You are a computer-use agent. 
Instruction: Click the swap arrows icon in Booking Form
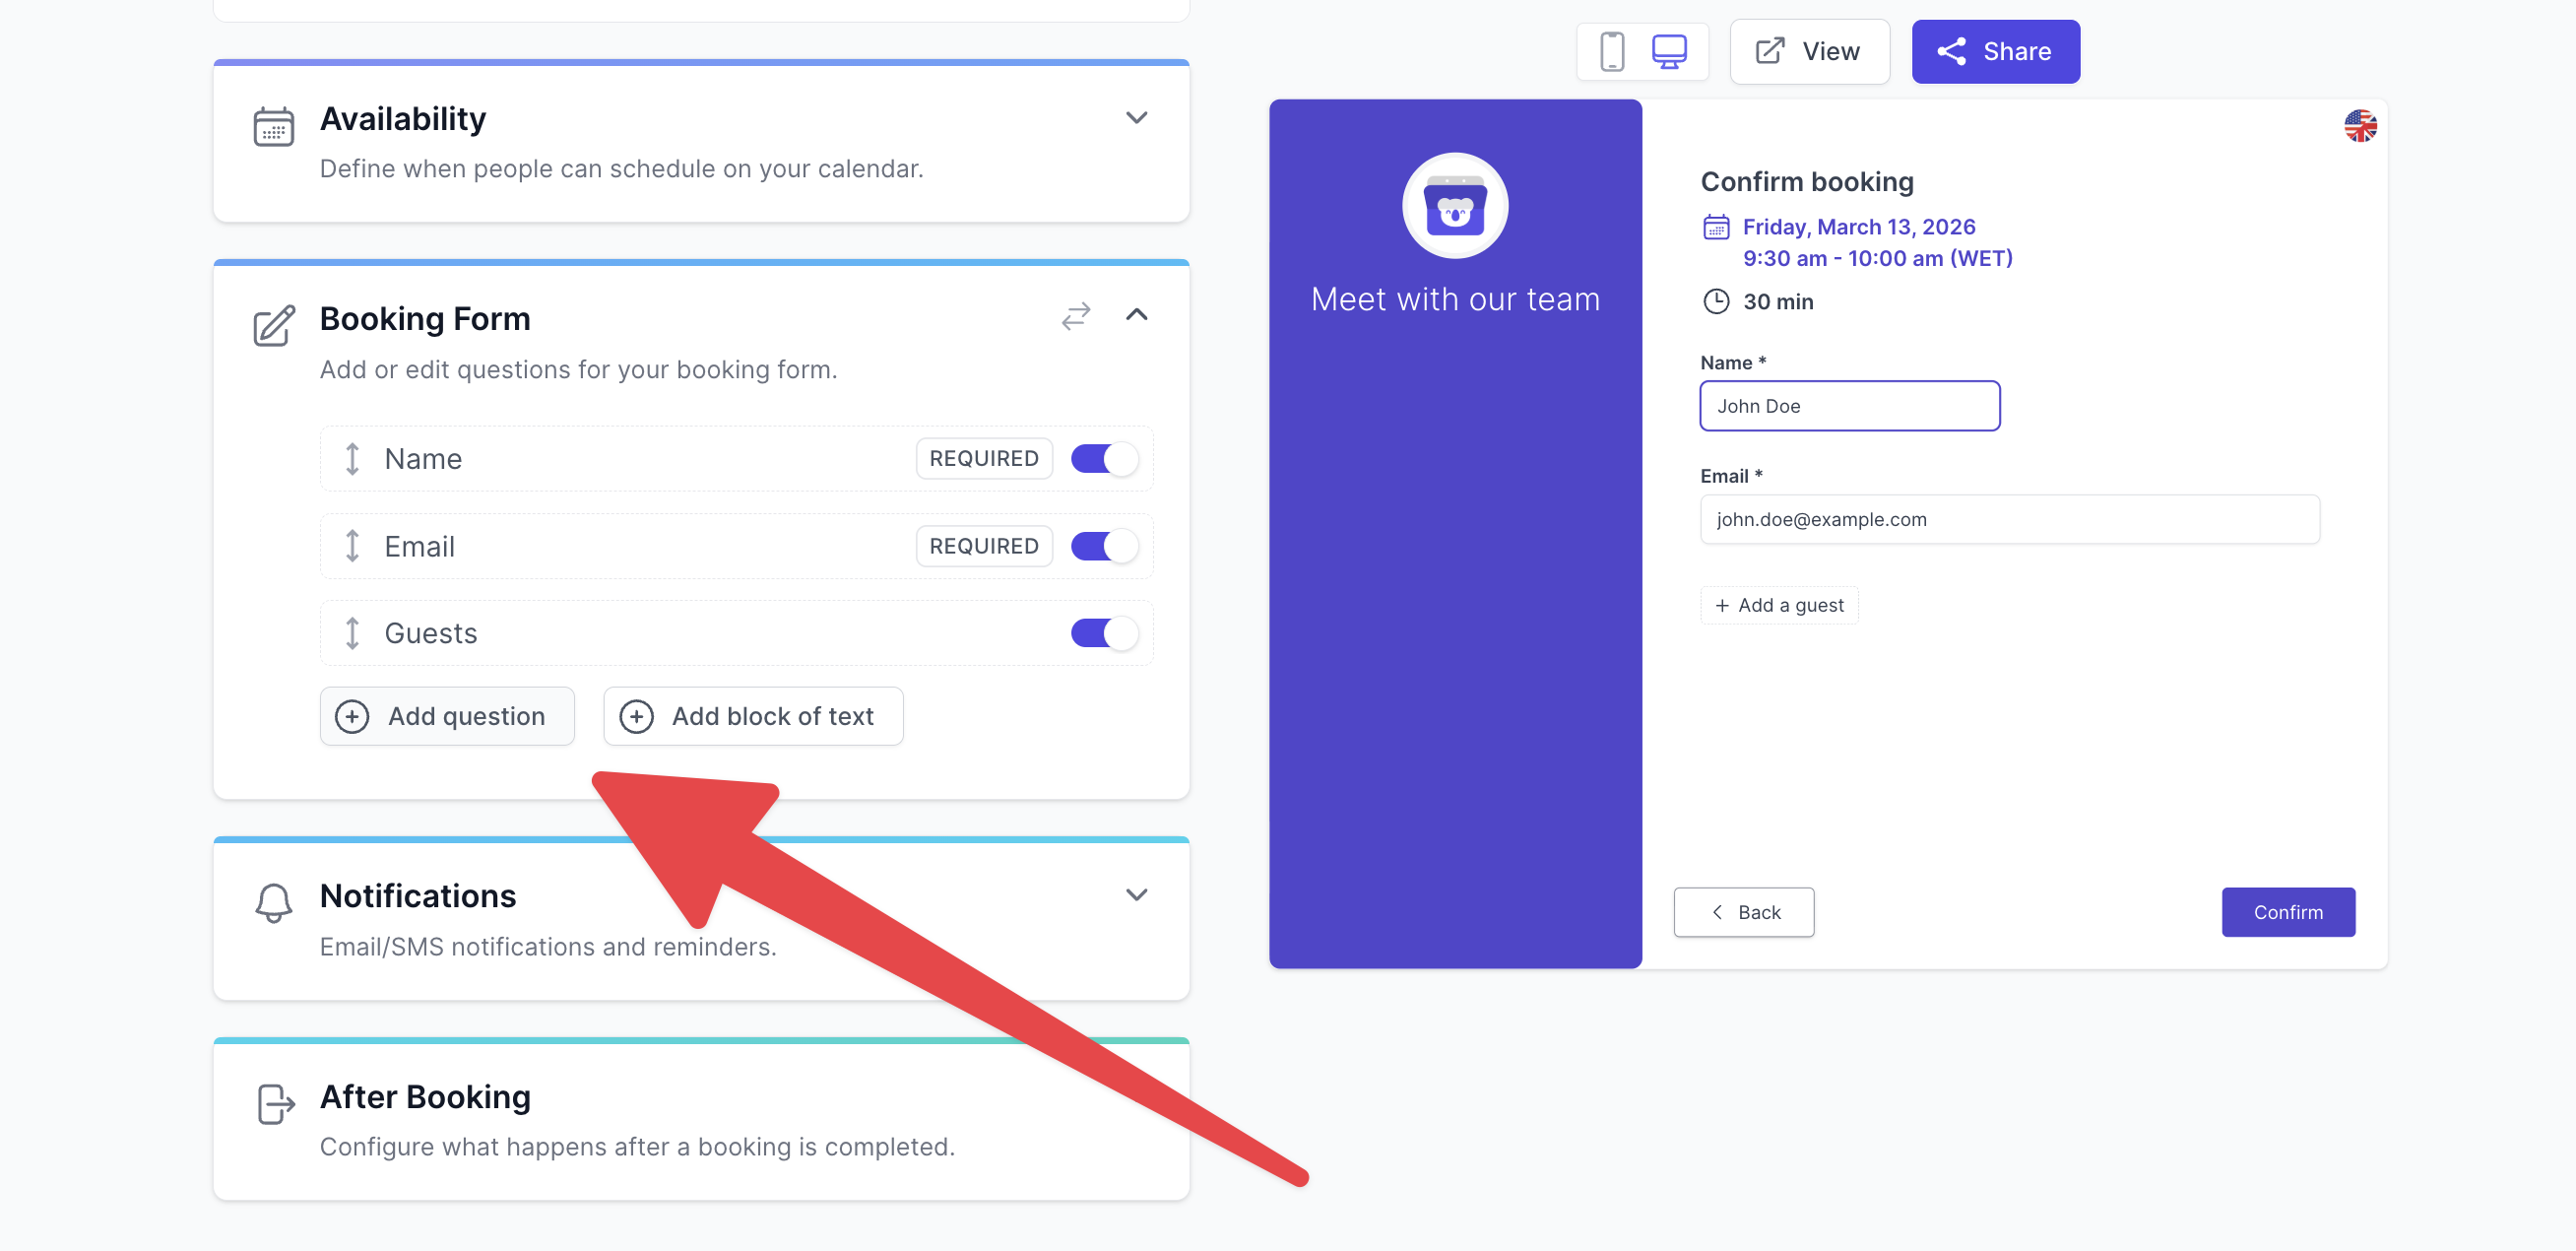tap(1075, 317)
